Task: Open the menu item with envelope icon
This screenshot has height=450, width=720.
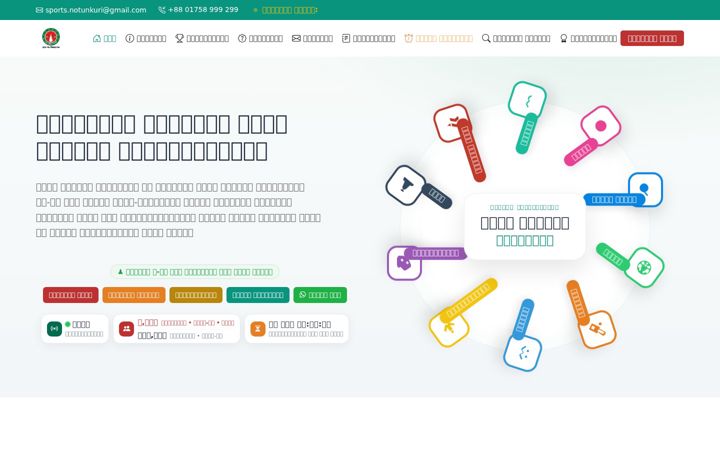Action: click(312, 38)
